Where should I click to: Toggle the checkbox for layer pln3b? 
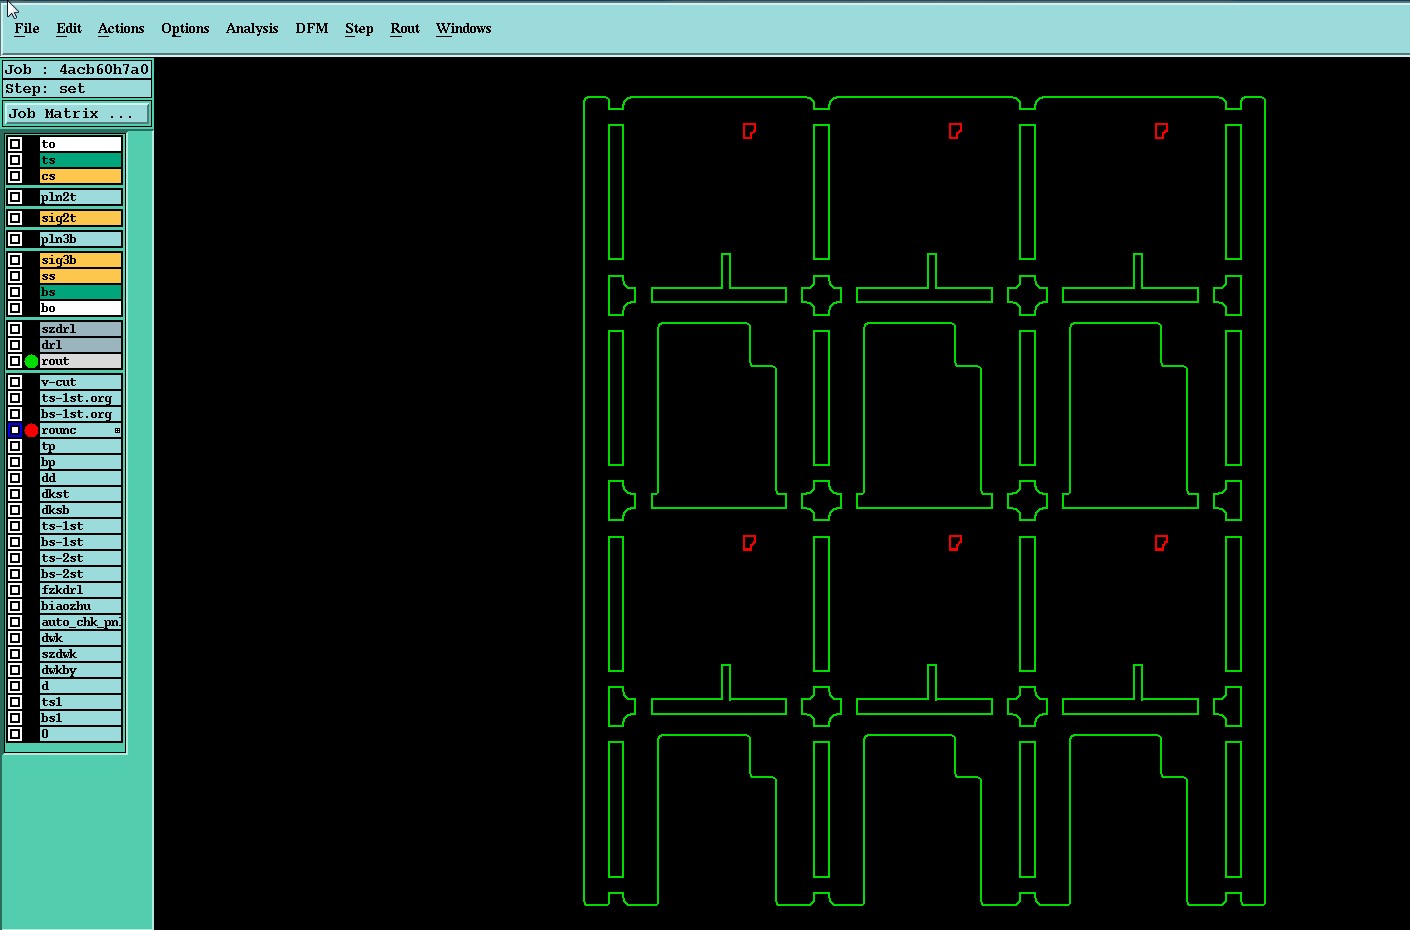[15, 239]
